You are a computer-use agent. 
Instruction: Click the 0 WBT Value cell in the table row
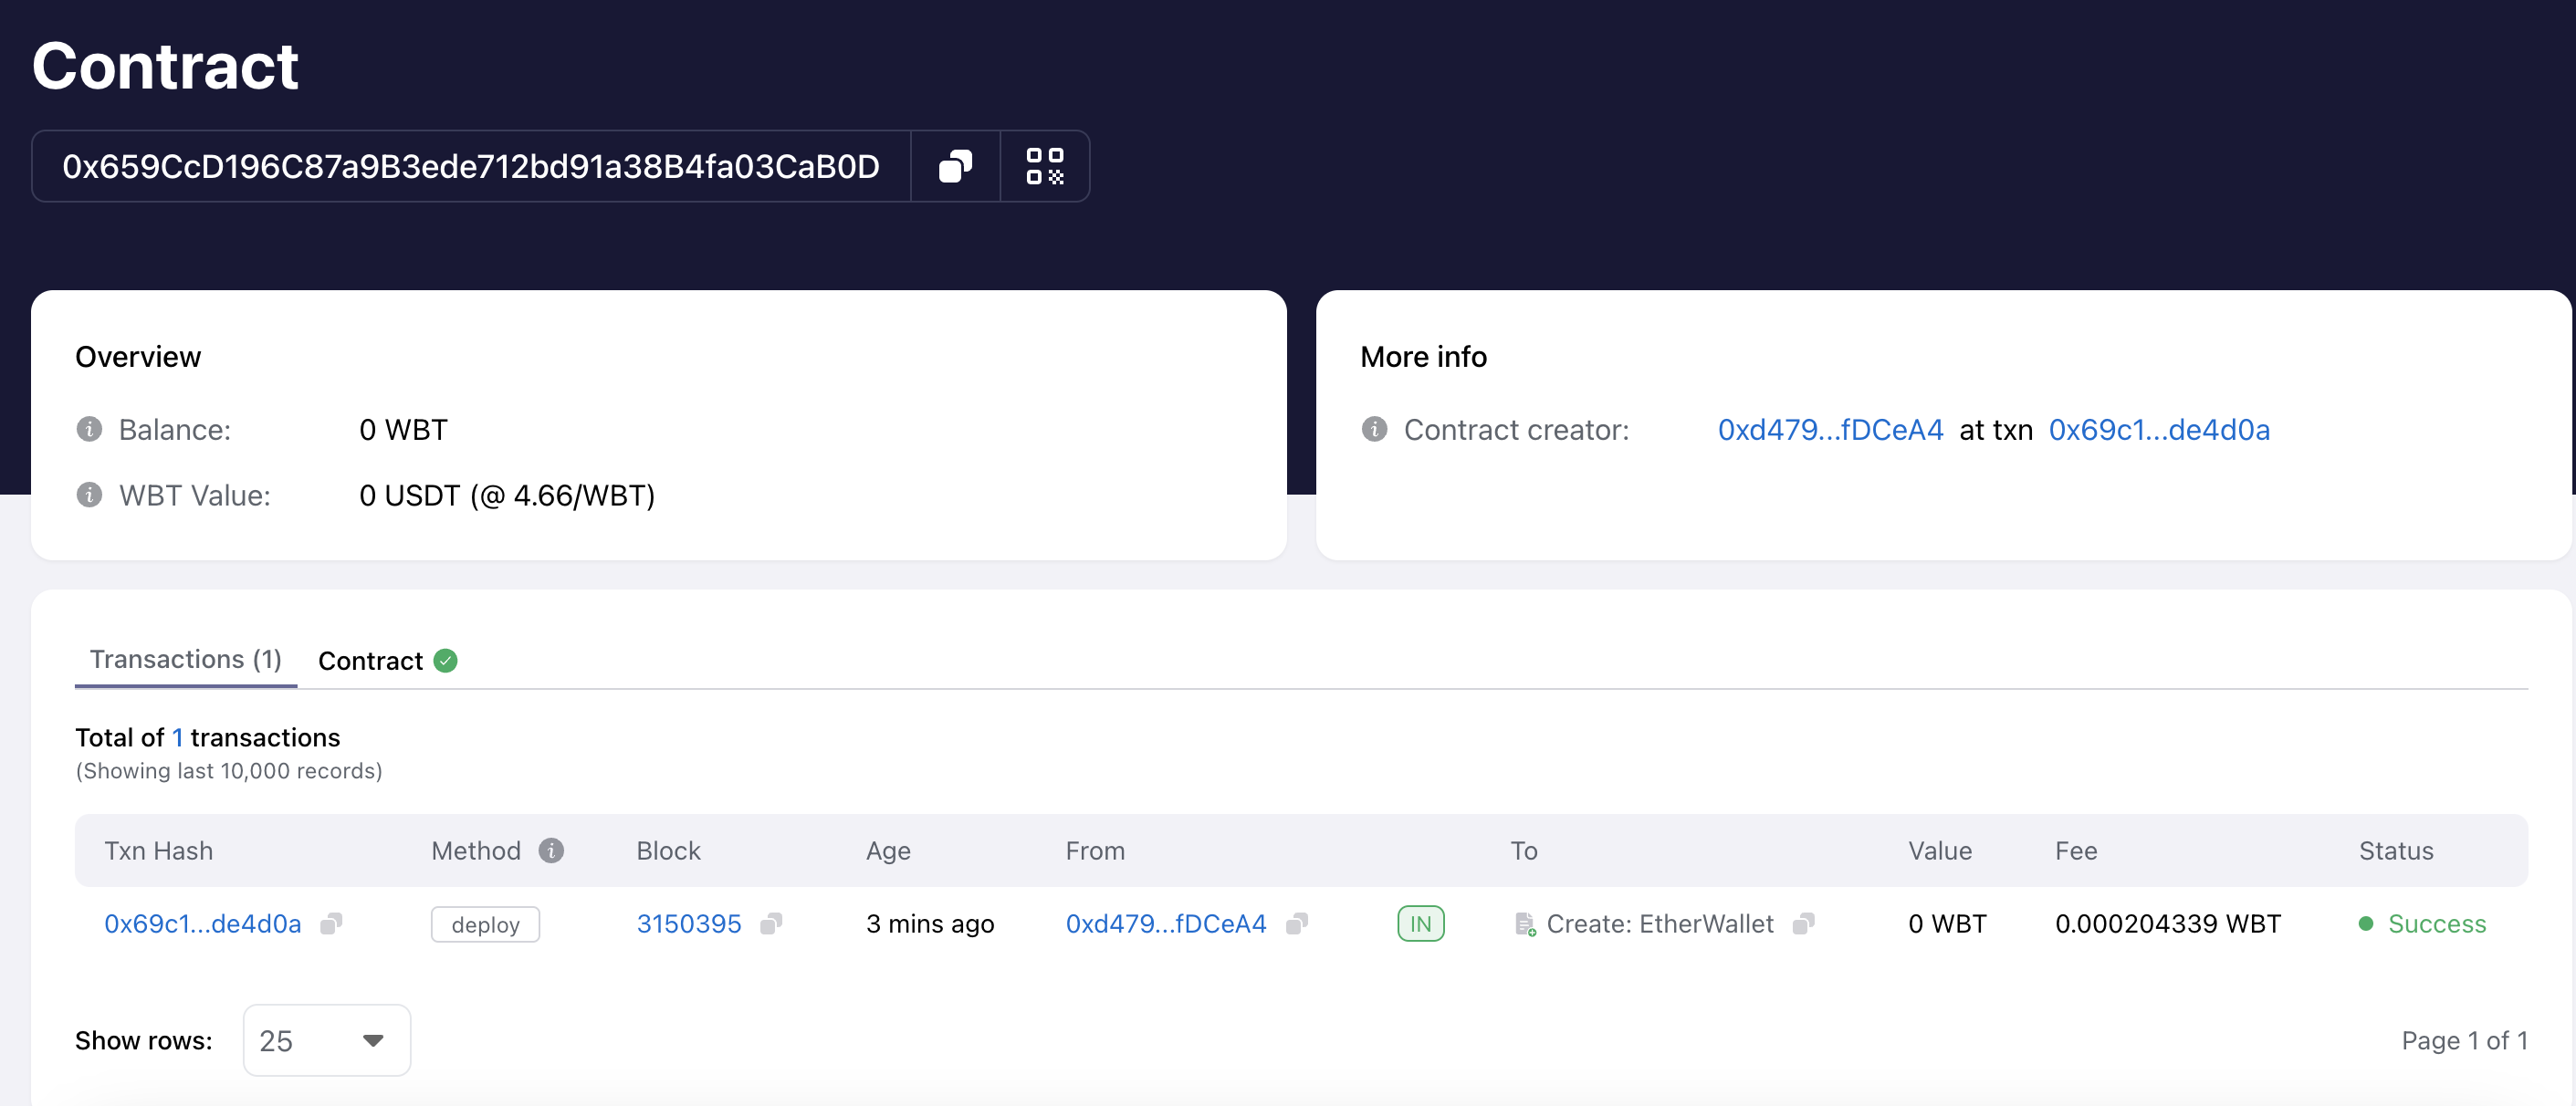click(1947, 923)
